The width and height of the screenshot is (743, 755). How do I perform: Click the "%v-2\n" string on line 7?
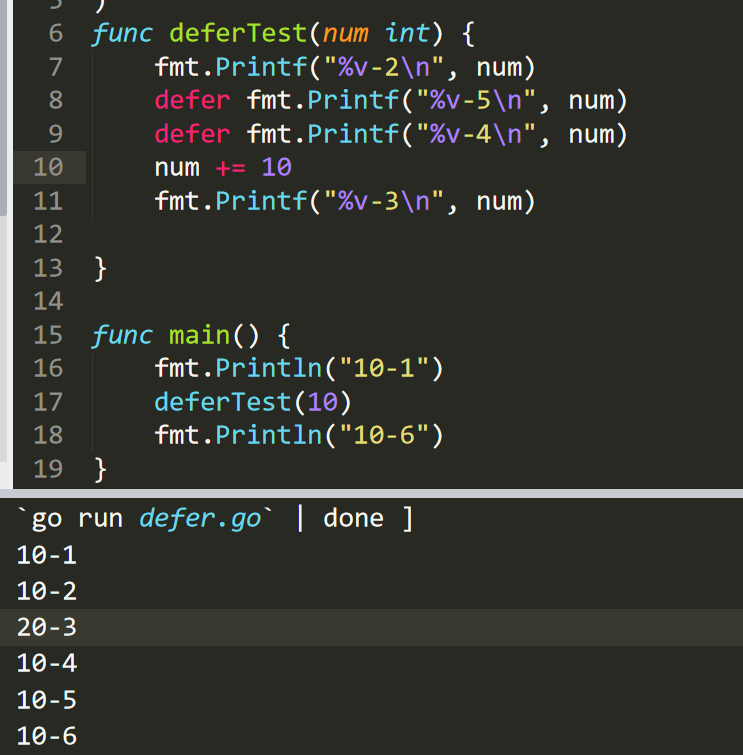click(384, 67)
